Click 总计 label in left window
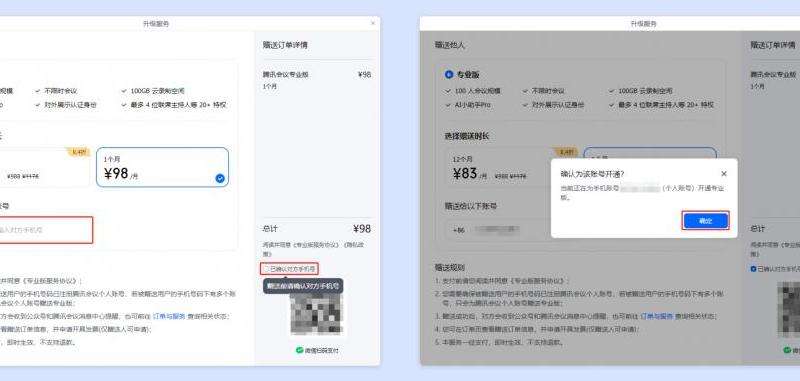This screenshot has height=381, width=800. (270, 229)
